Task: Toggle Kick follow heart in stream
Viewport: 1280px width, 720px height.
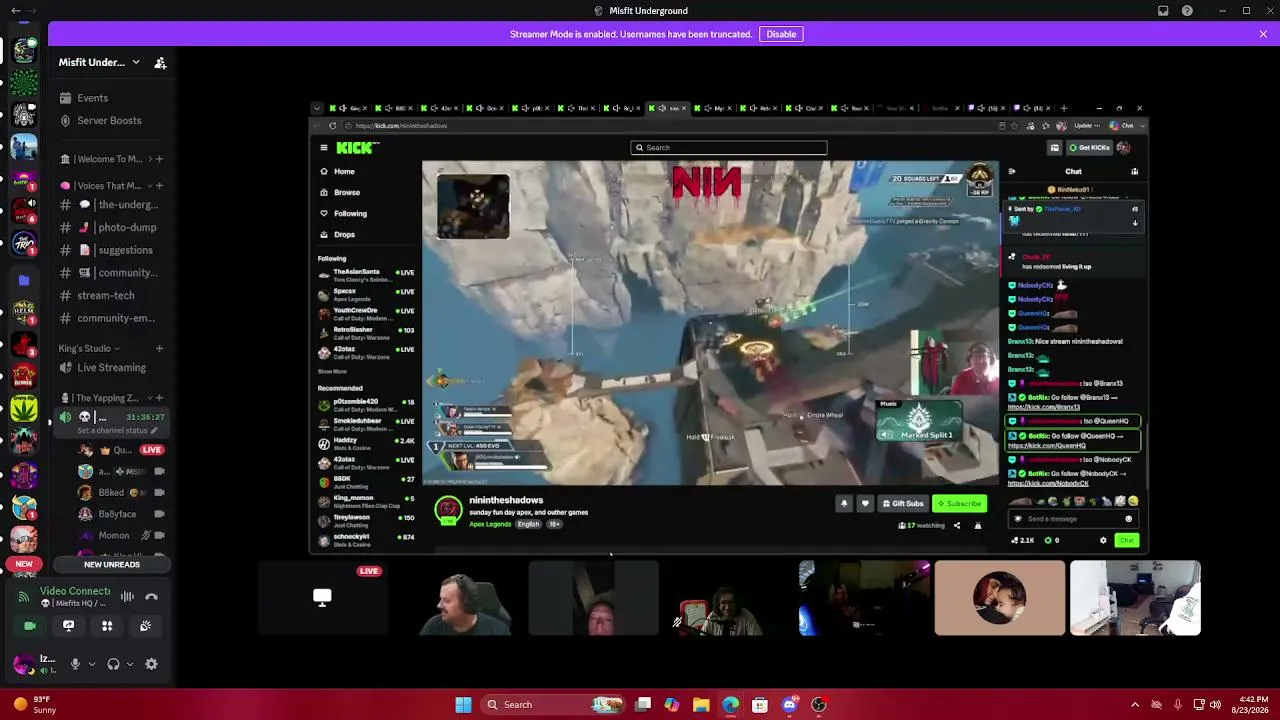Action: 865,504
